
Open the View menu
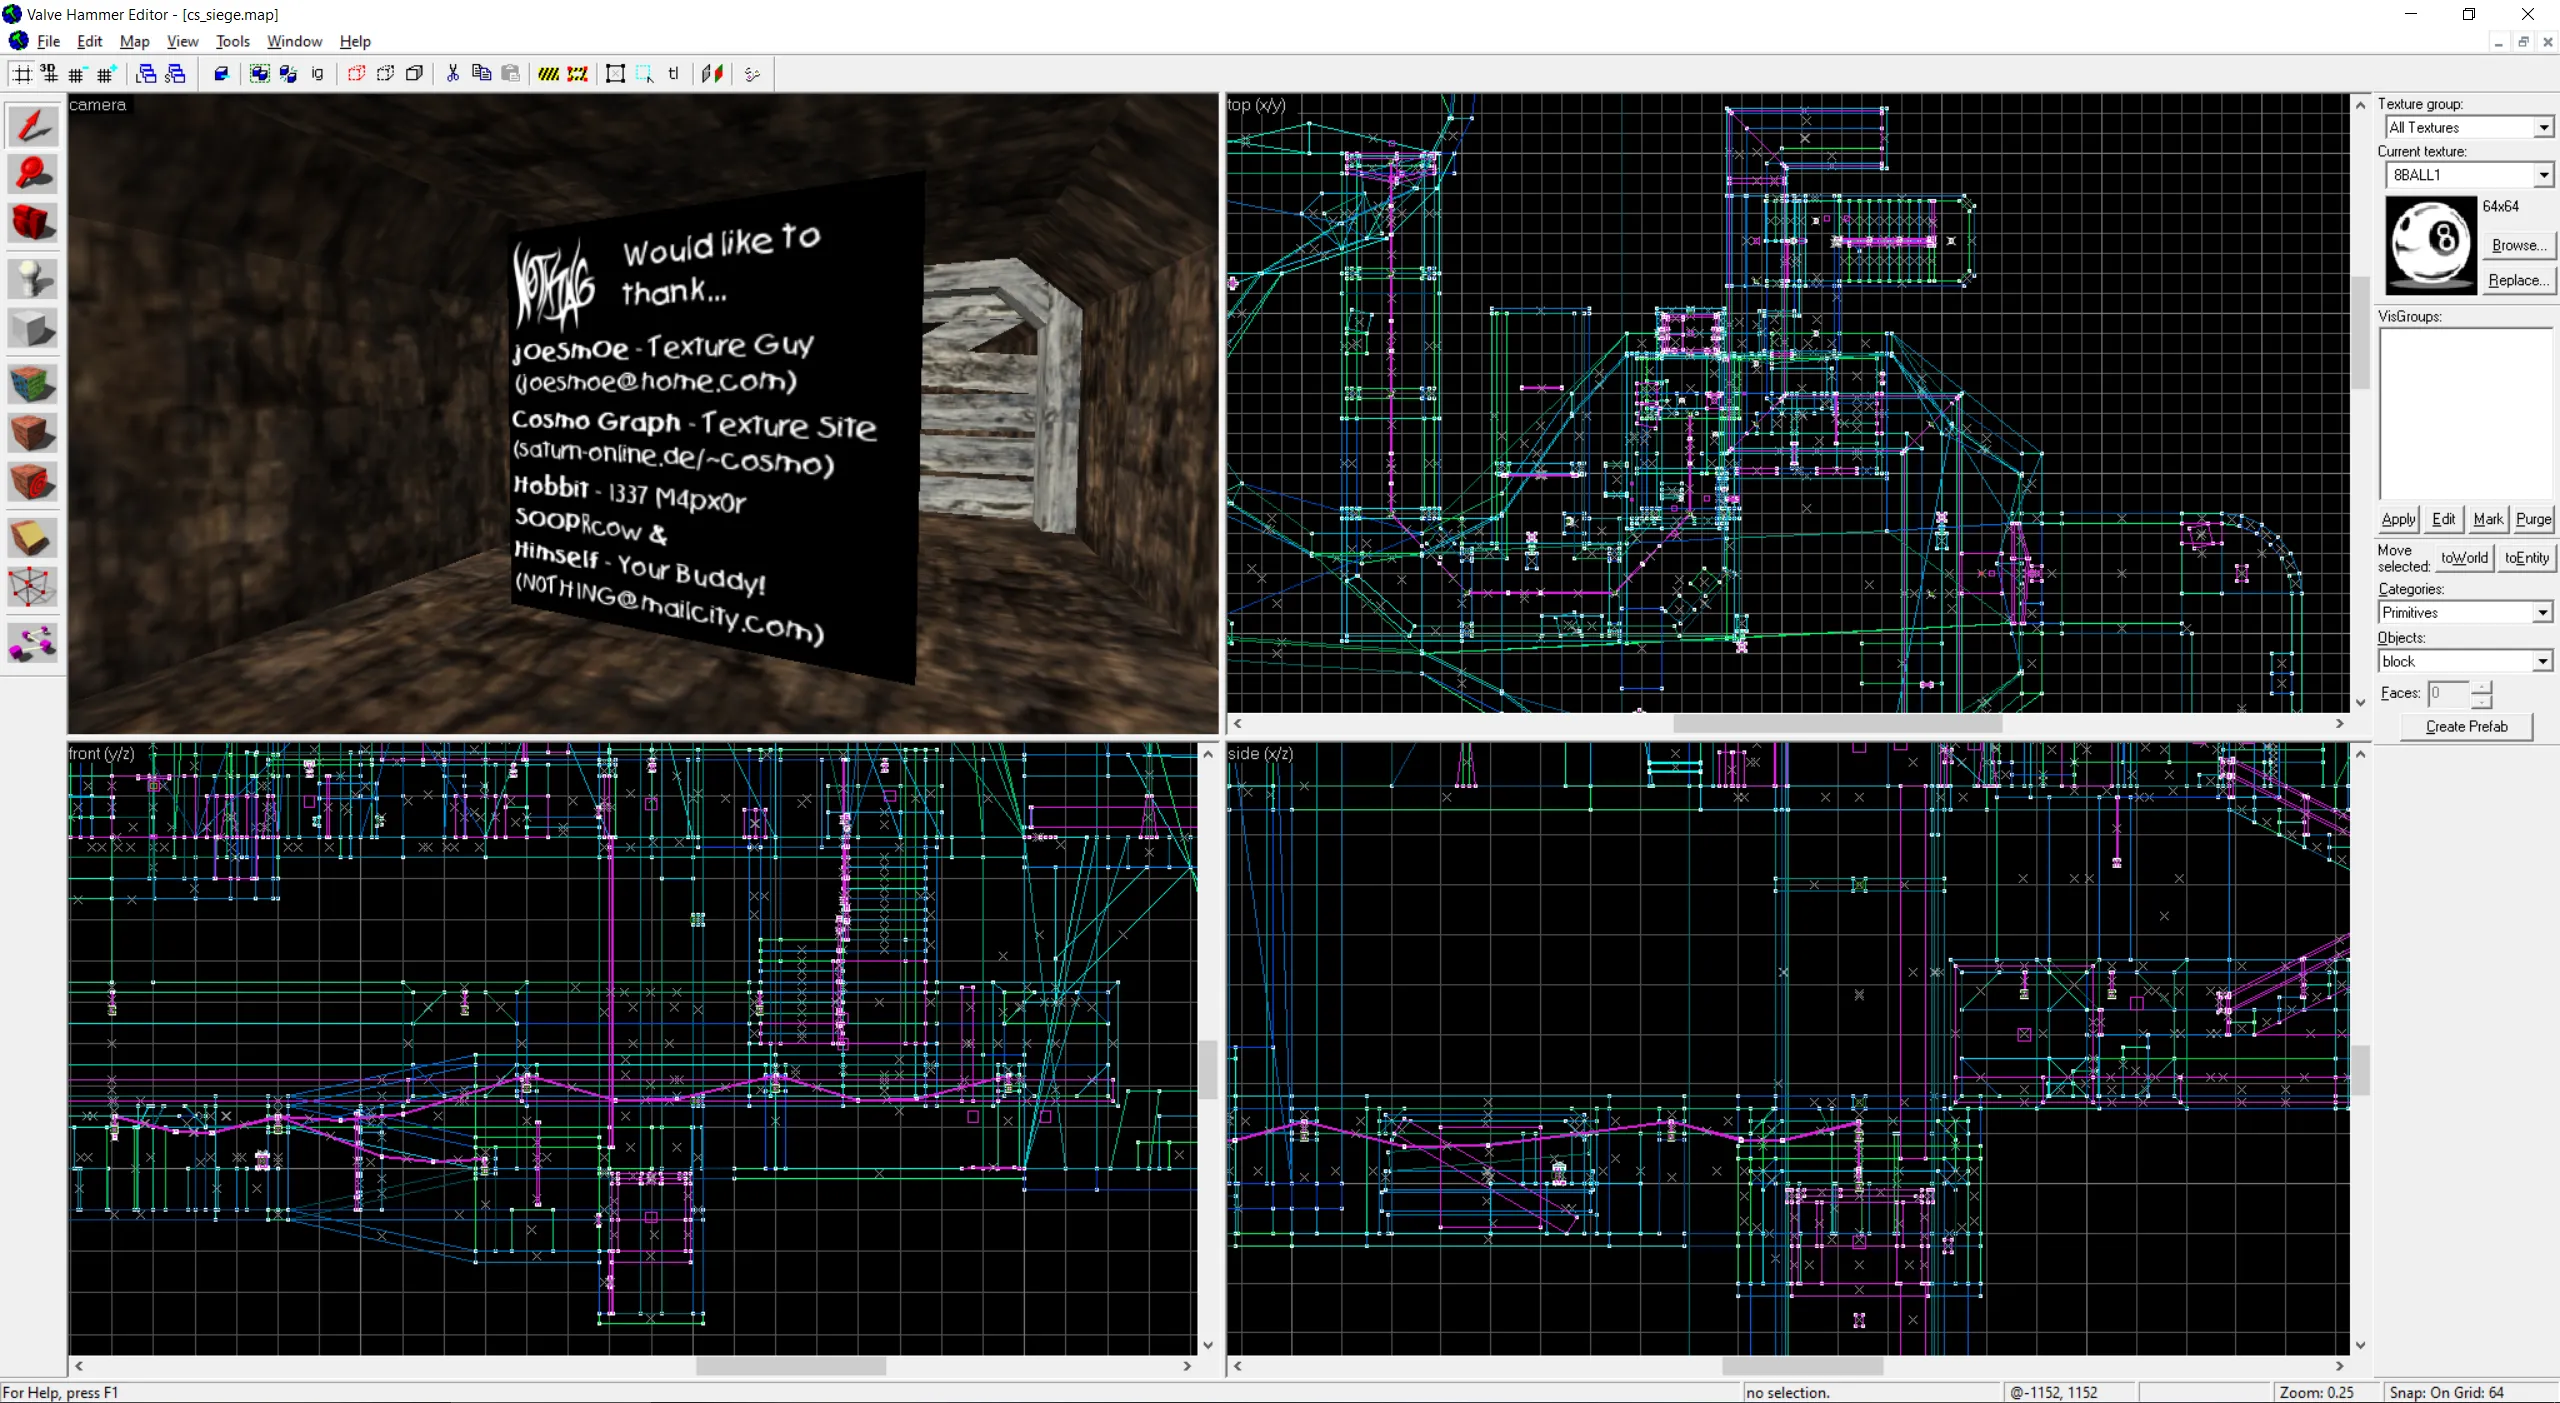coord(182,41)
